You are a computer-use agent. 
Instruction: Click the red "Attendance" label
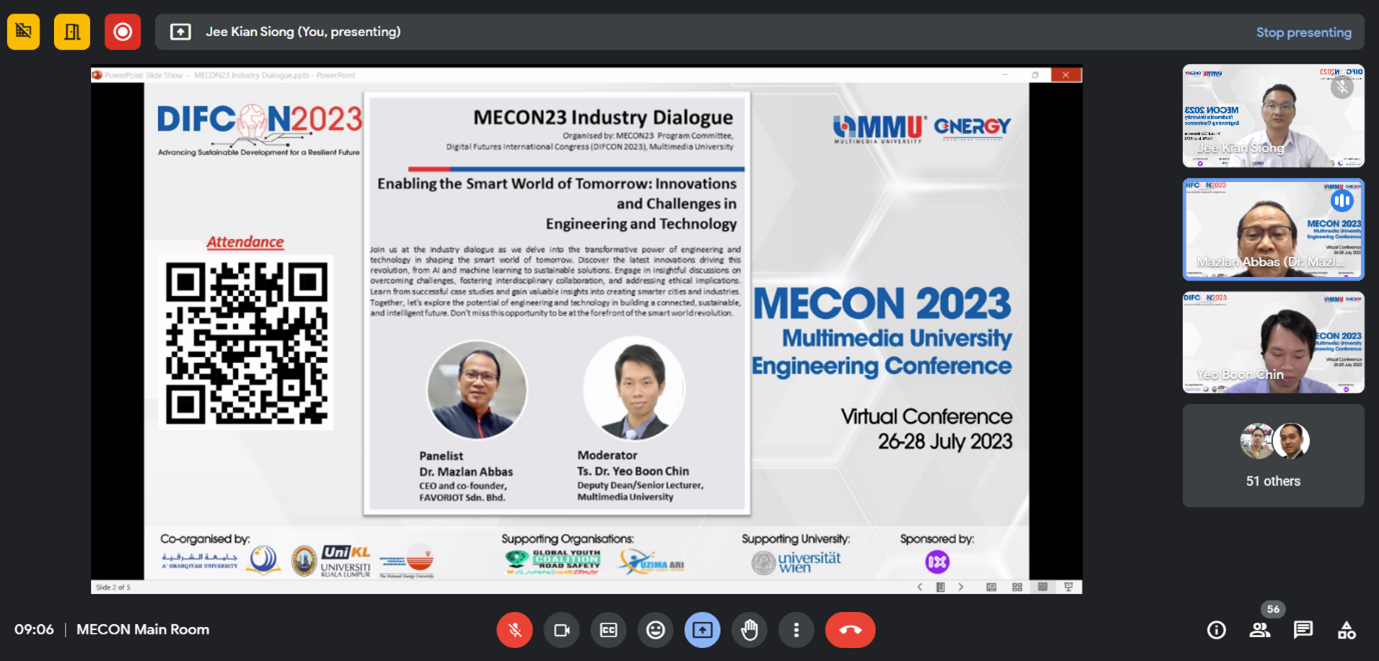[245, 242]
